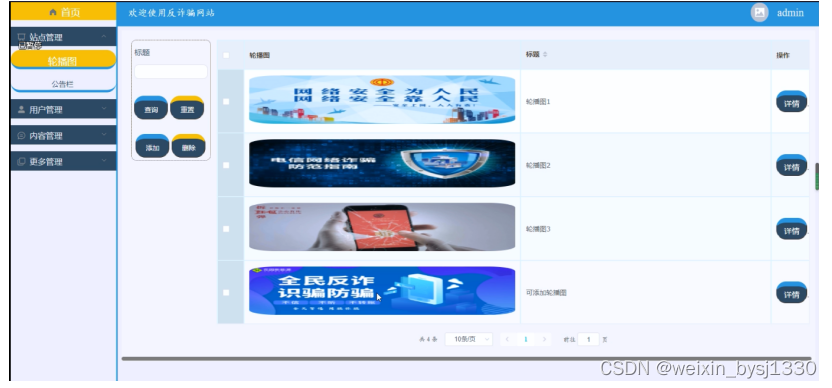Open the 公告栏 menu item
The image size is (832, 388).
pos(64,83)
